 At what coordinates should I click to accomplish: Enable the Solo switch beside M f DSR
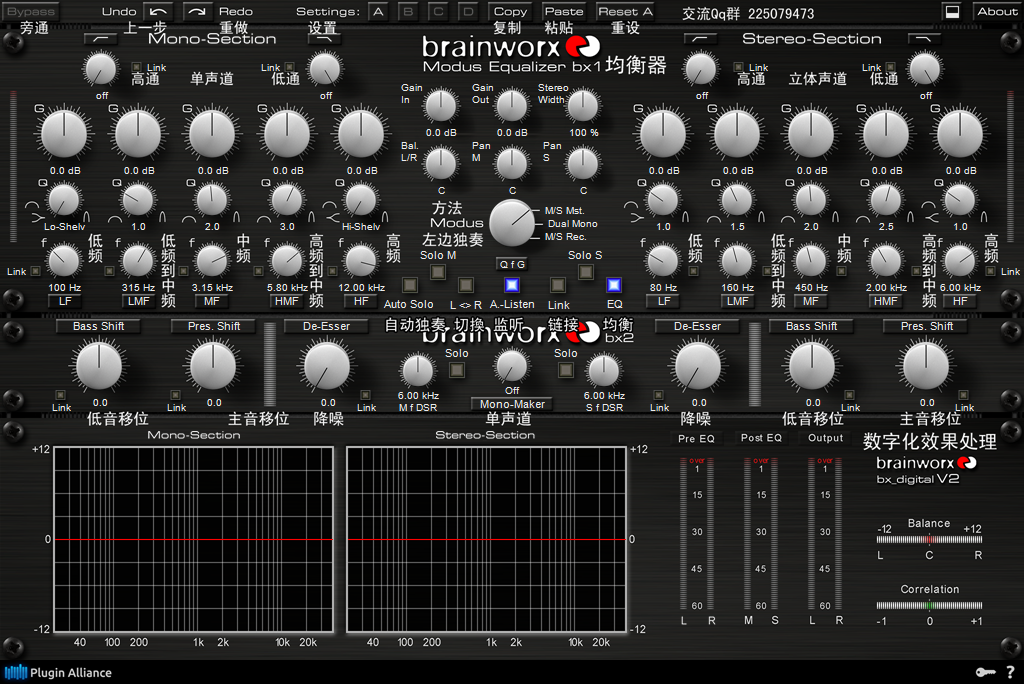[457, 370]
